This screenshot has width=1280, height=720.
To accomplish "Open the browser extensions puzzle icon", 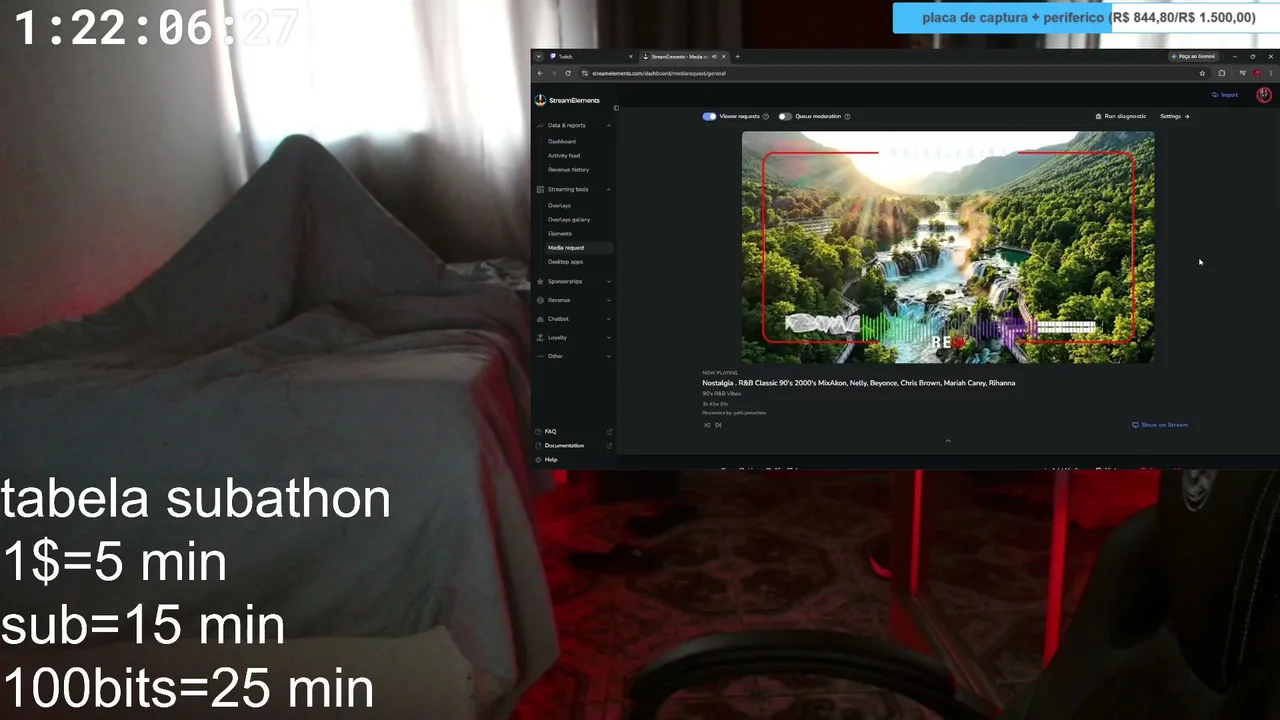I will point(1221,73).
